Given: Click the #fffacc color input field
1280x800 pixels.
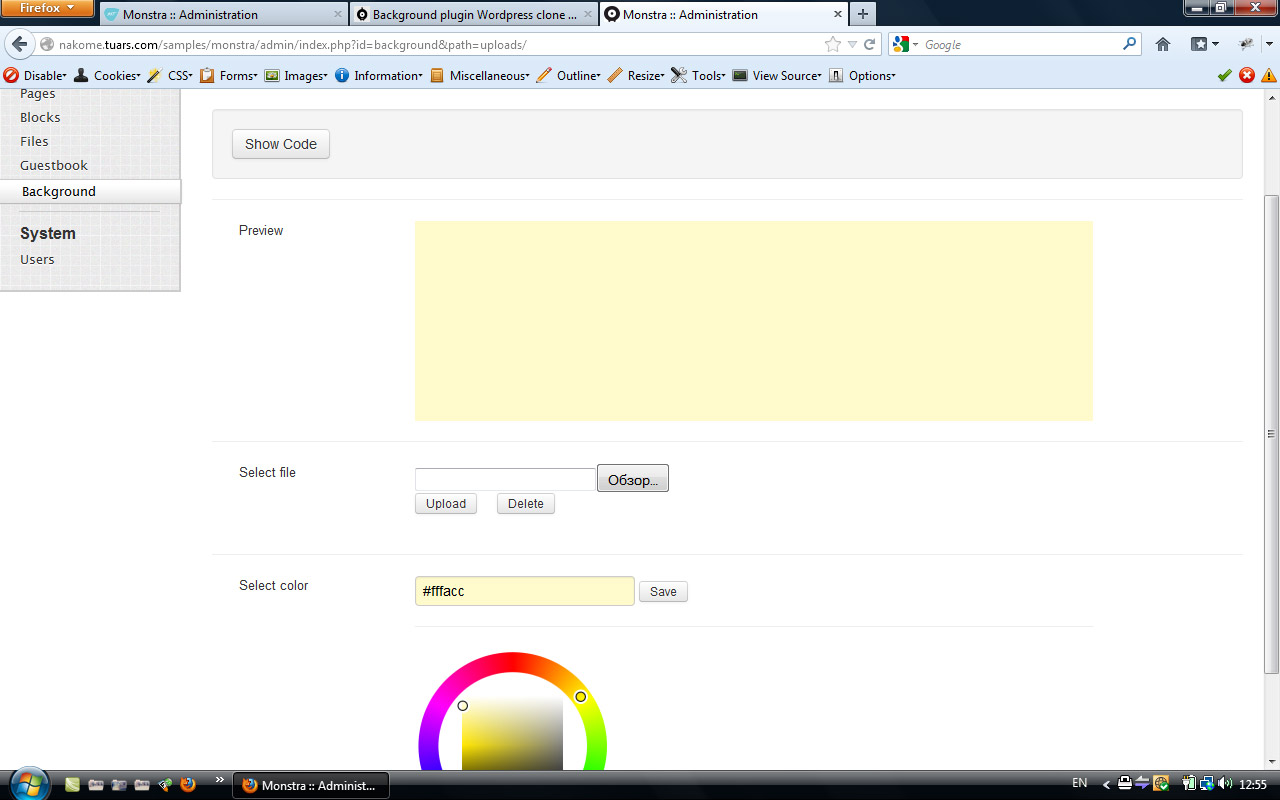Looking at the screenshot, I should pyautogui.click(x=524, y=591).
